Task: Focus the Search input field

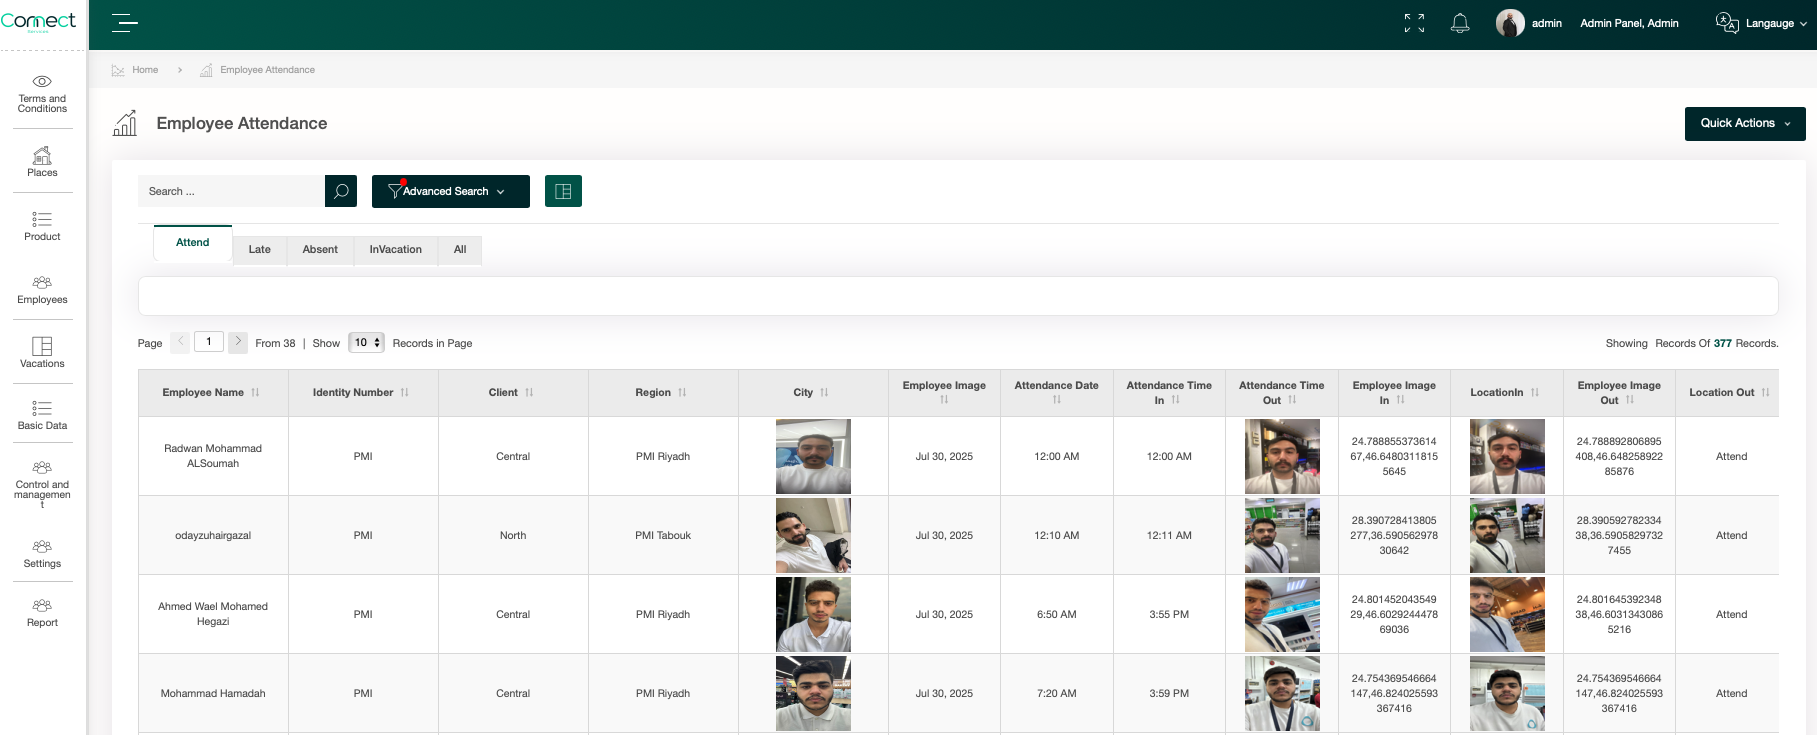Action: click(x=231, y=191)
